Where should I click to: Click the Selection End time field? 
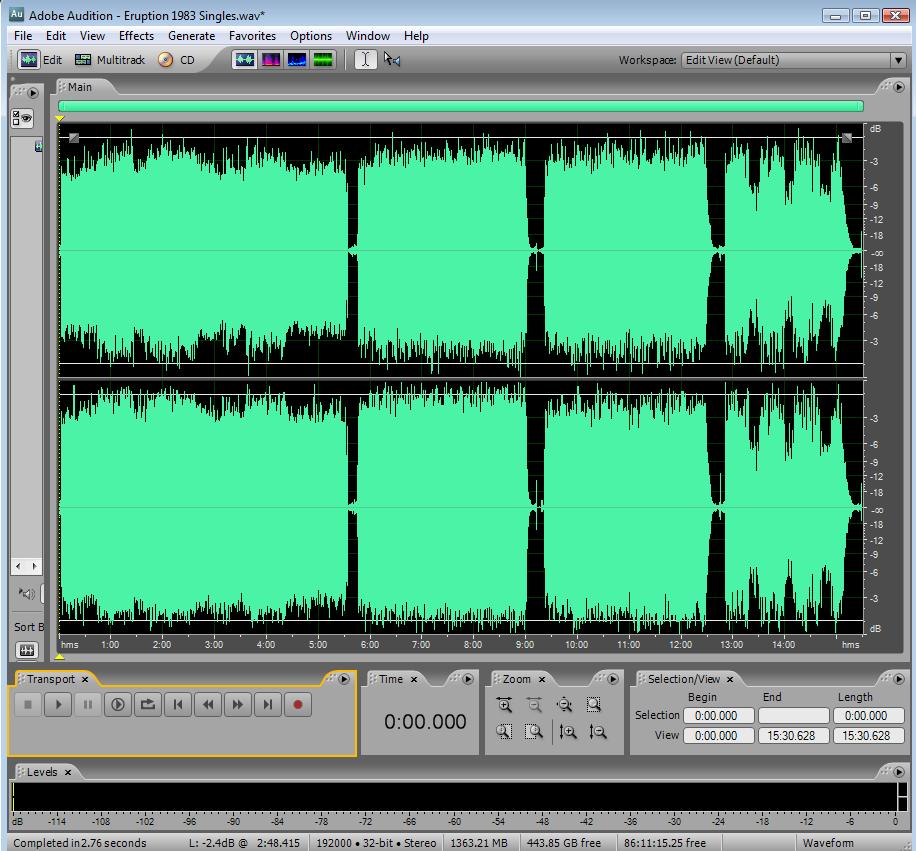coord(793,716)
